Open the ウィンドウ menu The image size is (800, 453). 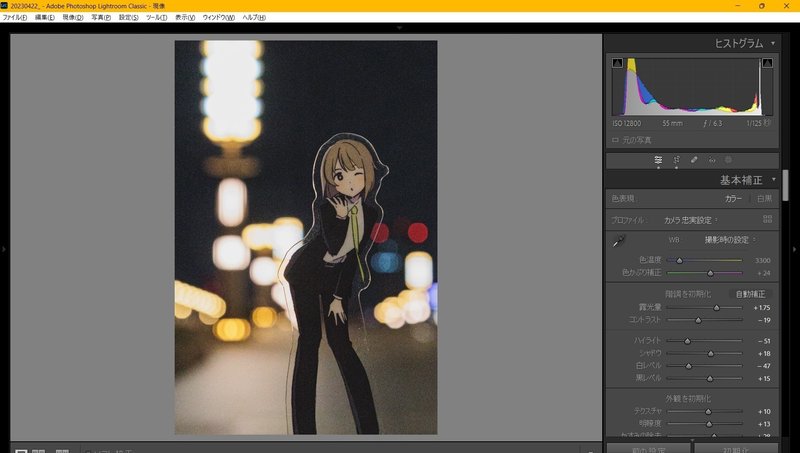pos(219,17)
